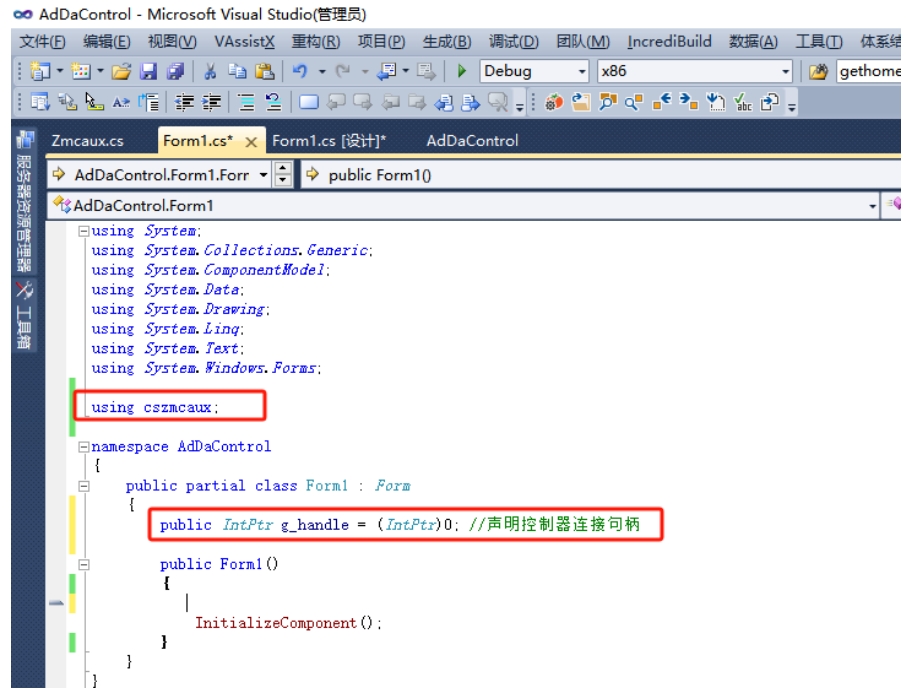Collapse the namespace AdDaControl block
910x699 pixels.
(x=84, y=446)
